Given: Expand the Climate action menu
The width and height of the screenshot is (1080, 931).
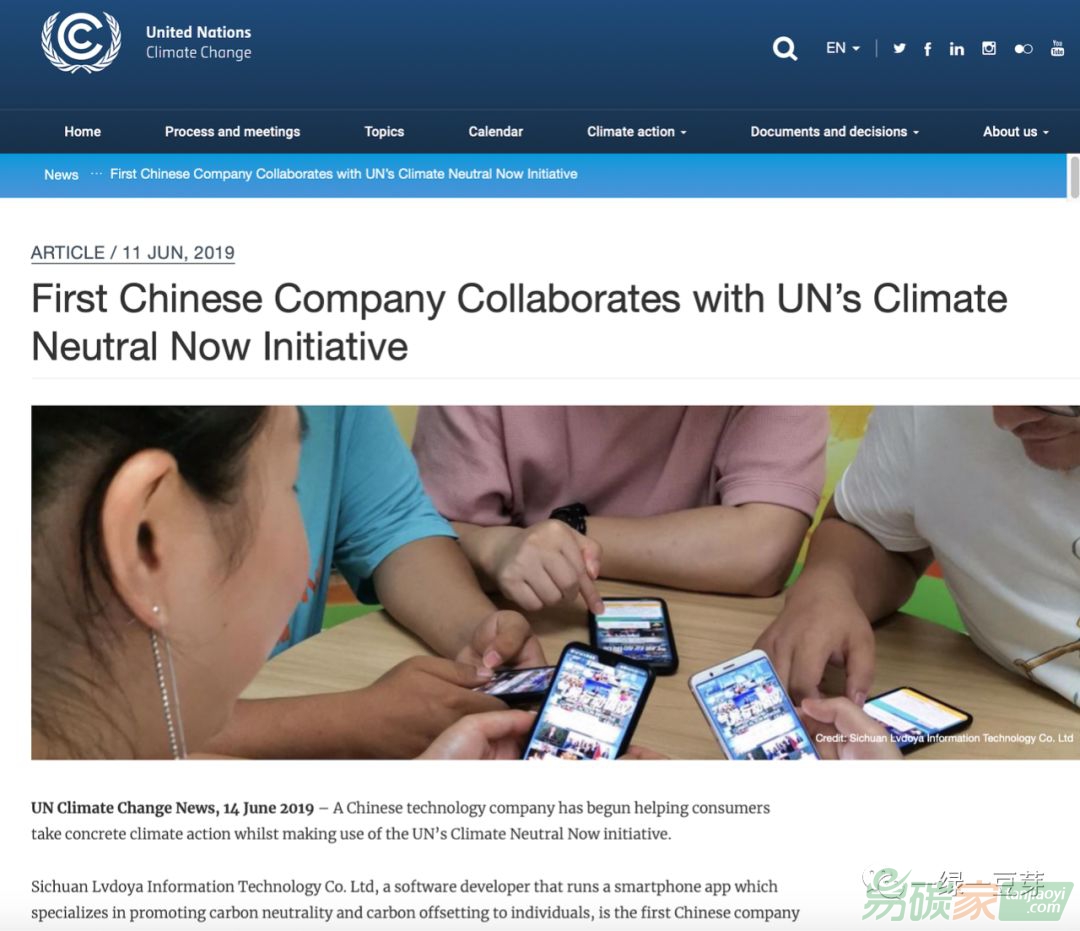Looking at the screenshot, I should 636,132.
